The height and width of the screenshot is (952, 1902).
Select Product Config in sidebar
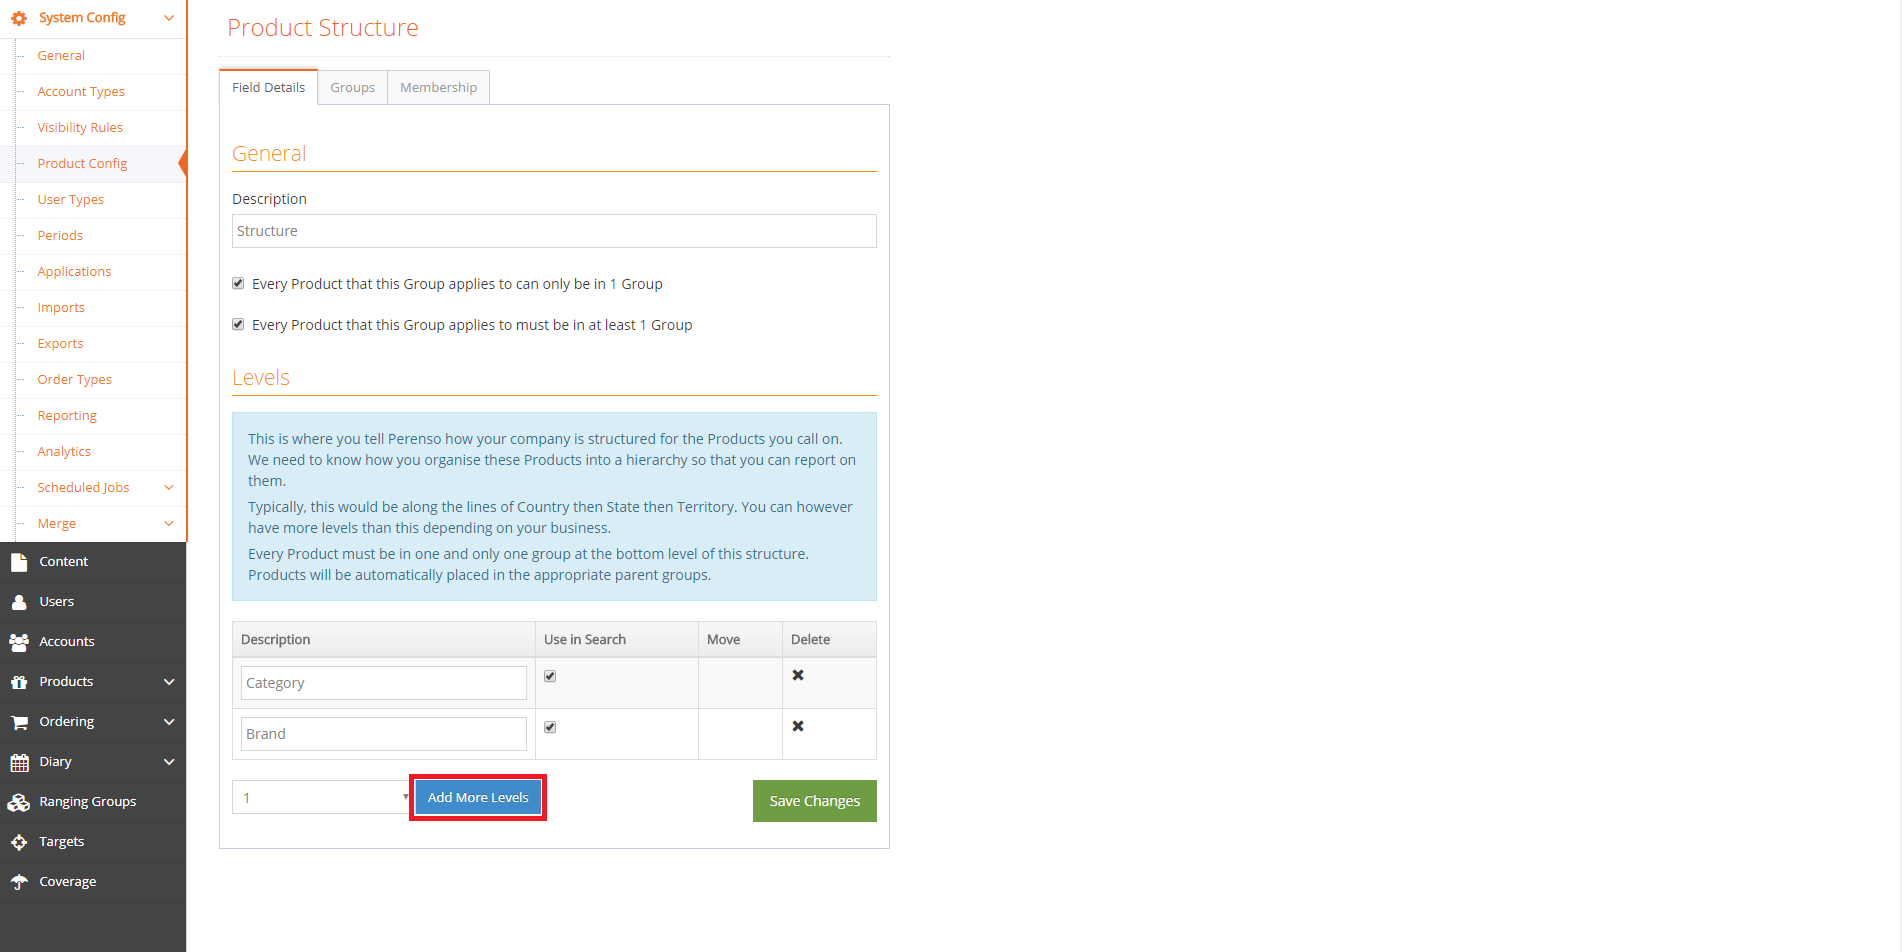[82, 163]
